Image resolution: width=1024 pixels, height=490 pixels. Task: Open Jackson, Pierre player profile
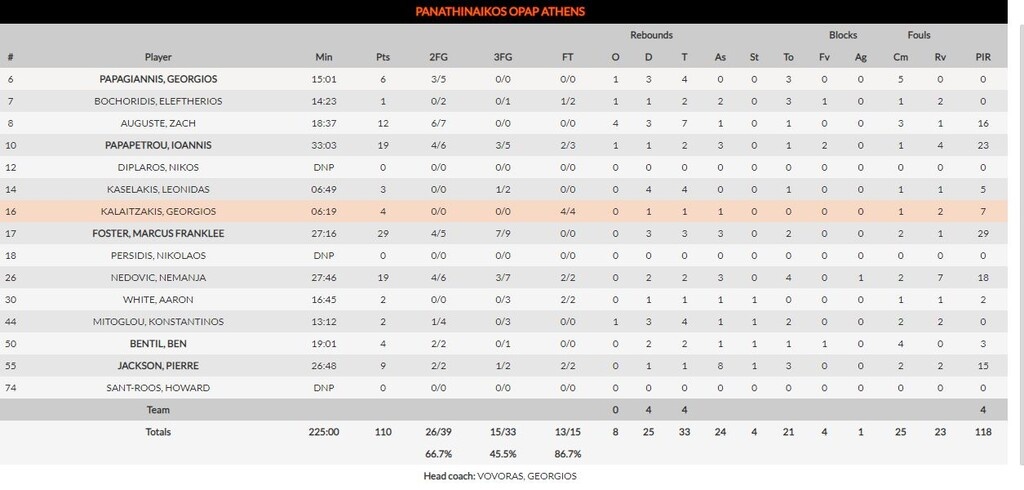pos(158,365)
